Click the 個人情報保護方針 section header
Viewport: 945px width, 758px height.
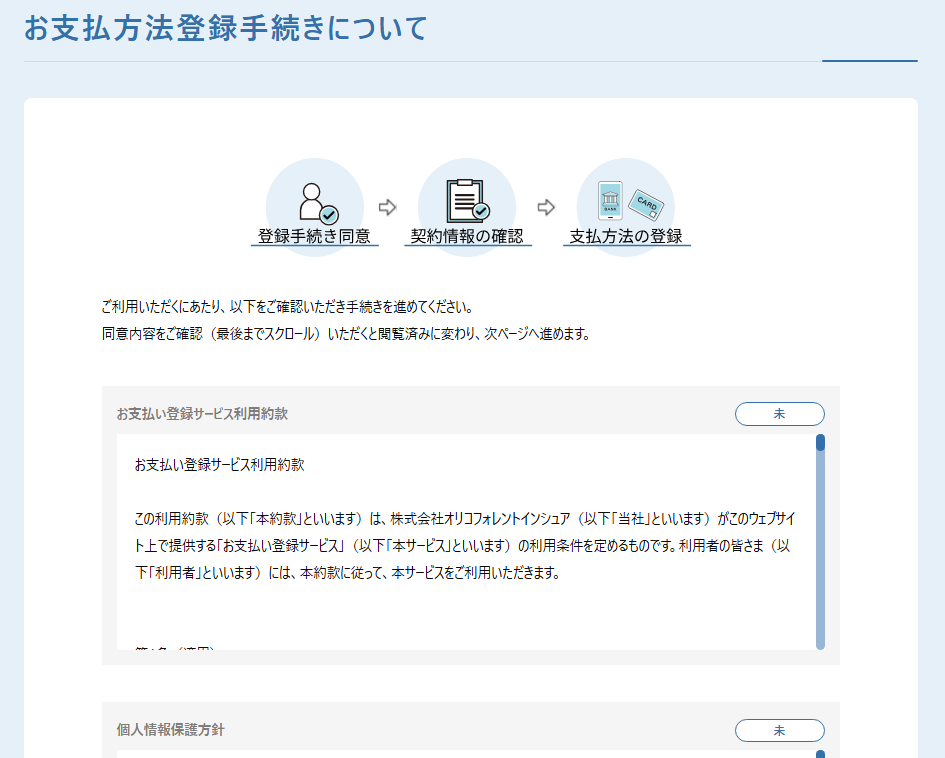tap(171, 730)
